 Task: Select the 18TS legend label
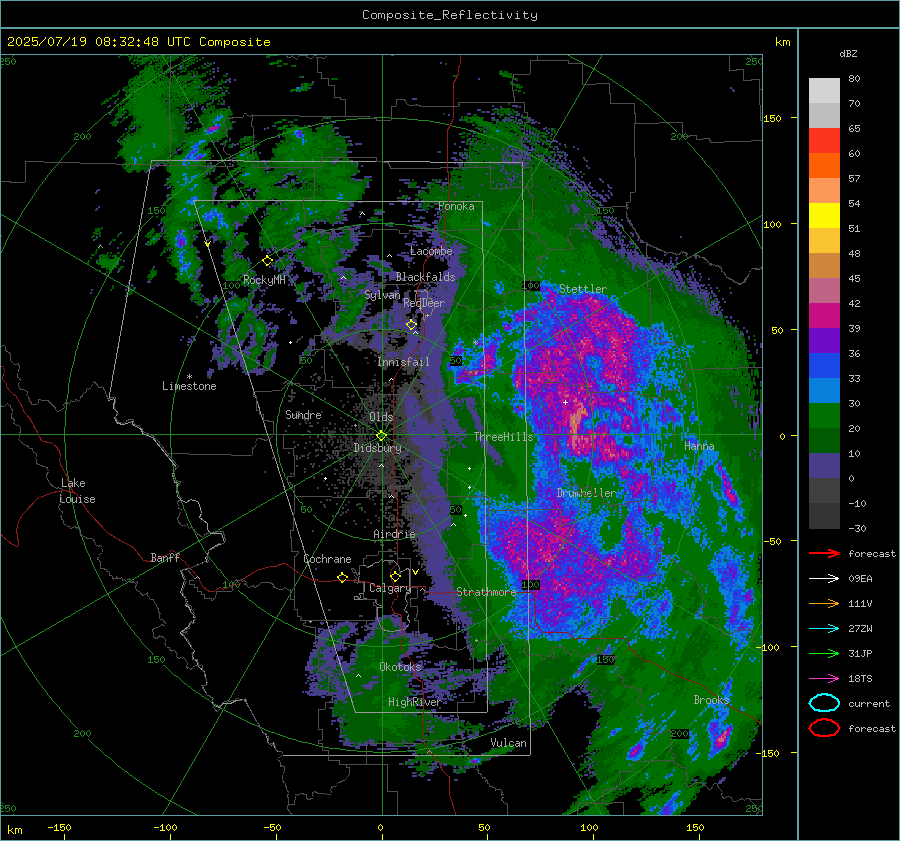[860, 679]
